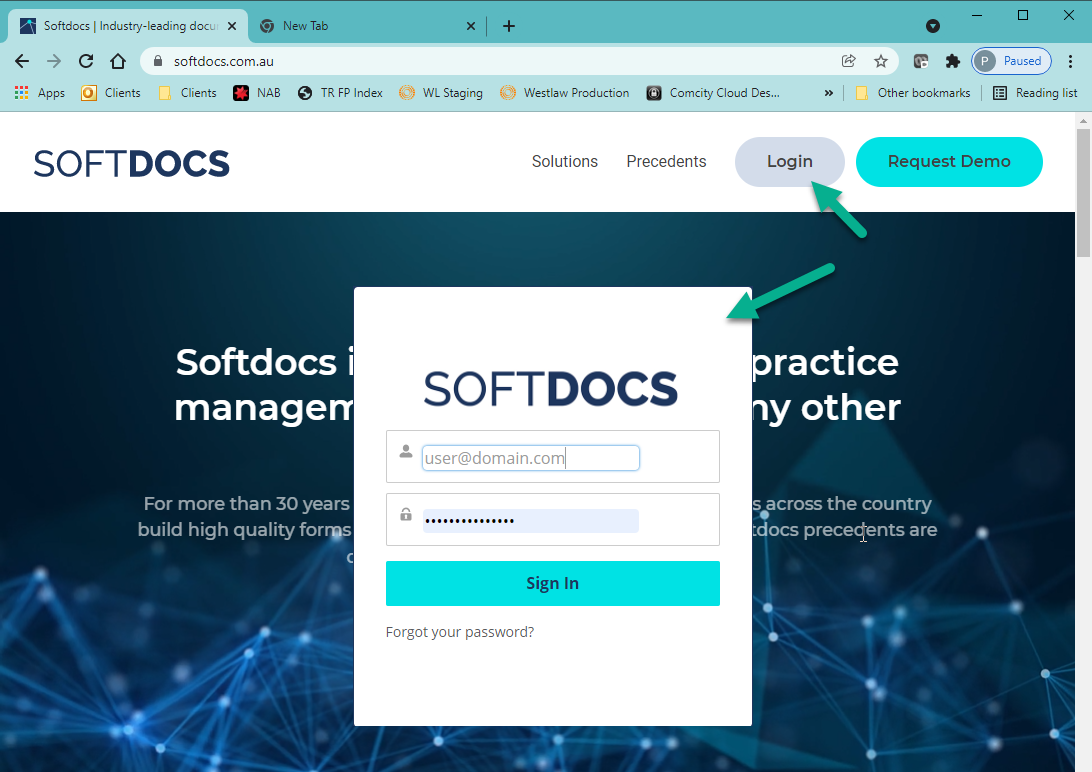
Task: Open Chrome three-dot menu
Action: (1071, 61)
